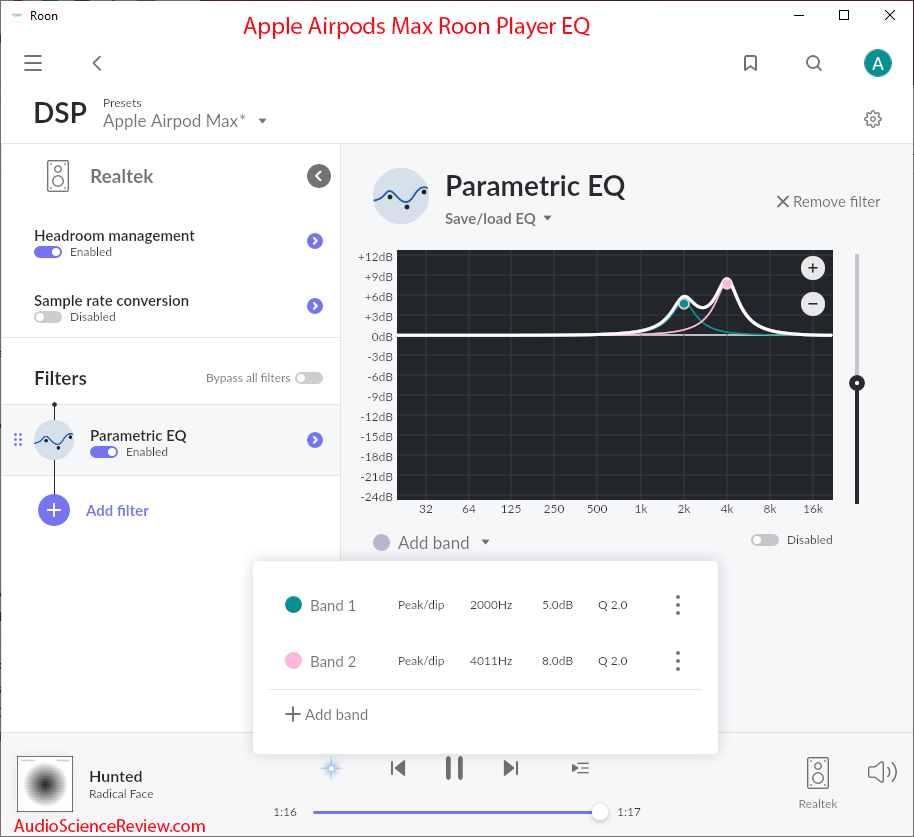Click the Sample rate conversion label
Viewport: 914px width, 837px height.
click(111, 301)
